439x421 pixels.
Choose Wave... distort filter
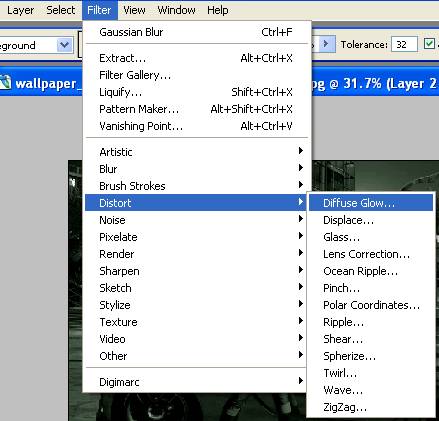371,390
